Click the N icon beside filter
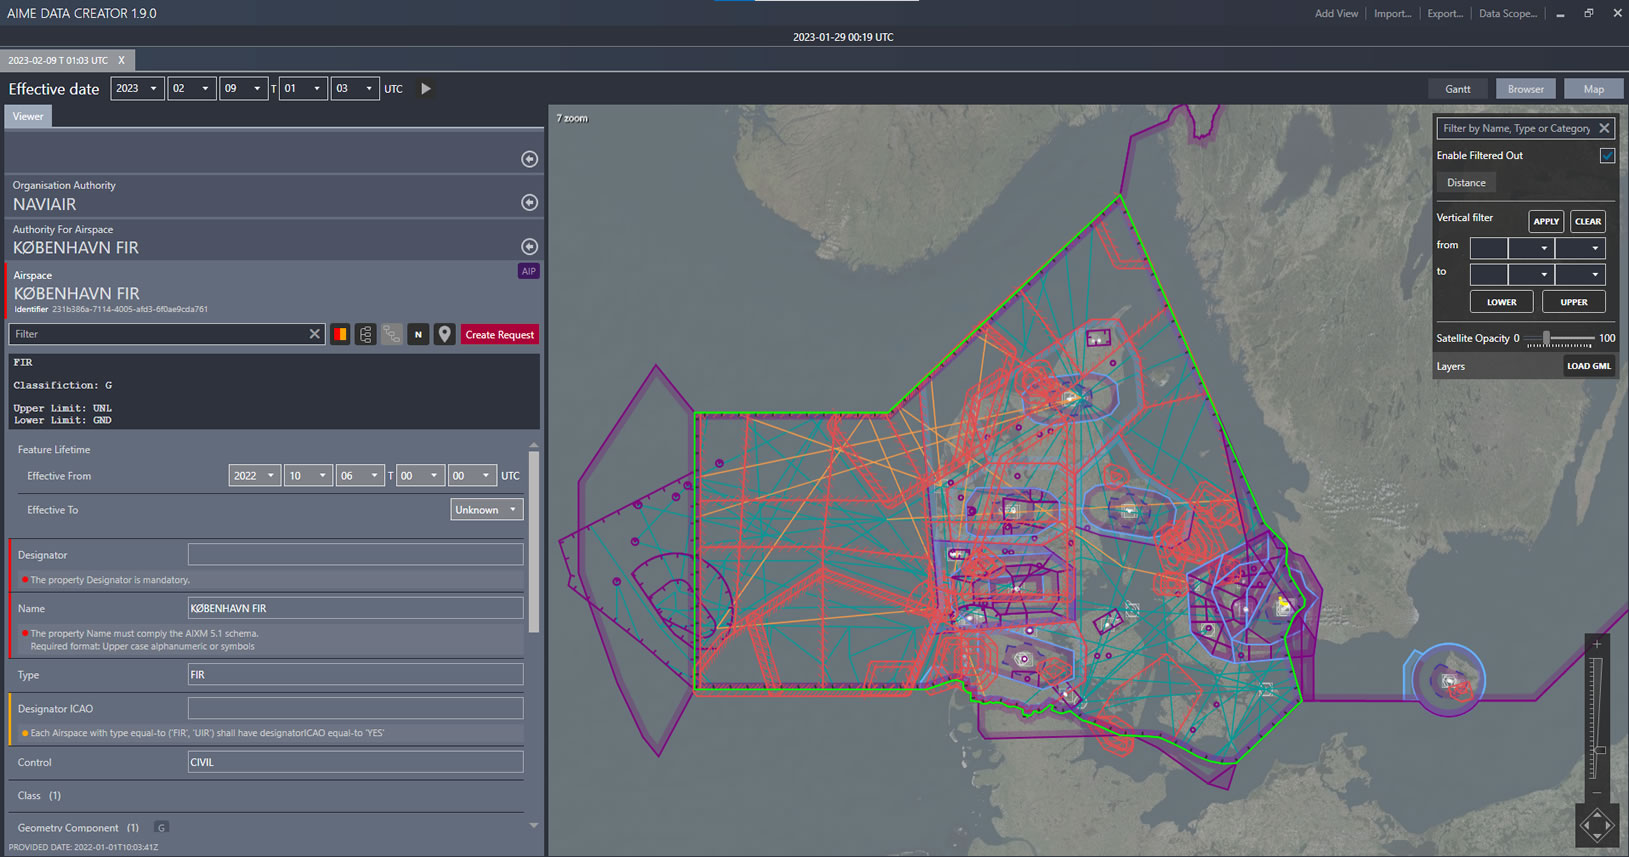The height and width of the screenshot is (857, 1629). [x=418, y=335]
